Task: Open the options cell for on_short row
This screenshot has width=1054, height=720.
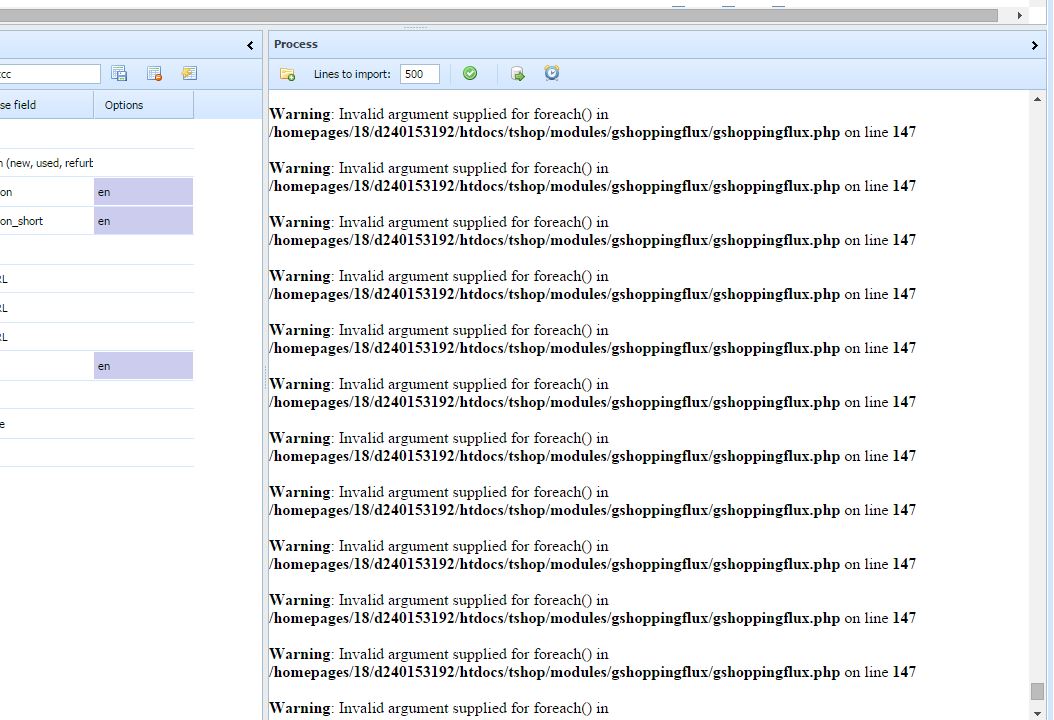Action: pyautogui.click(x=143, y=221)
